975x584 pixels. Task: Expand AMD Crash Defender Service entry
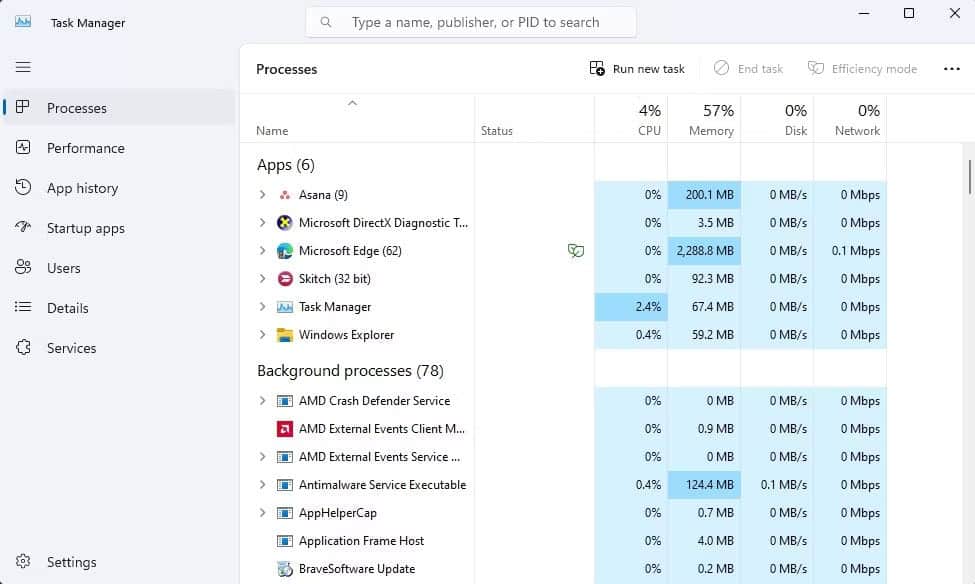coord(262,401)
